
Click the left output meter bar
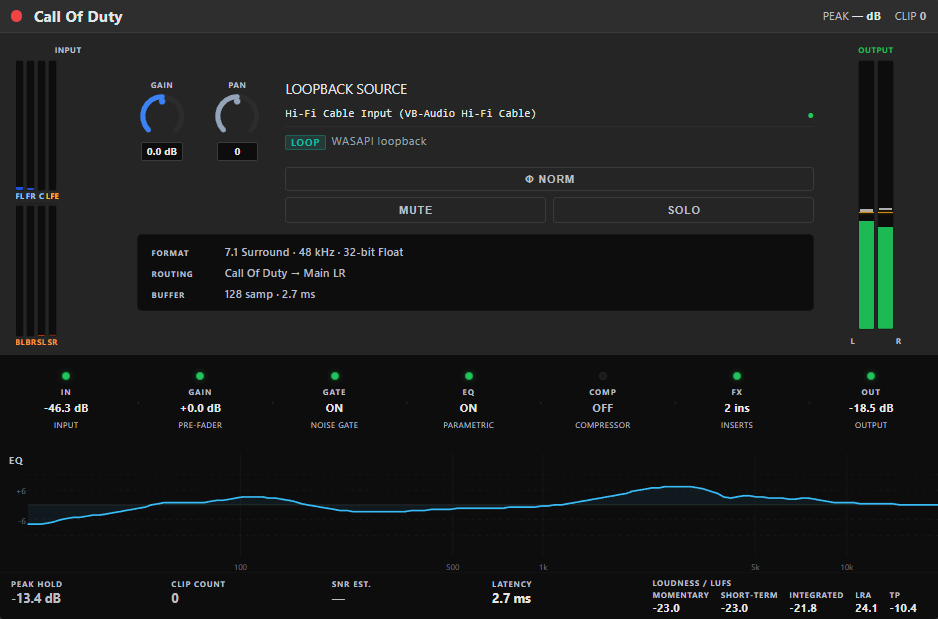[x=866, y=195]
